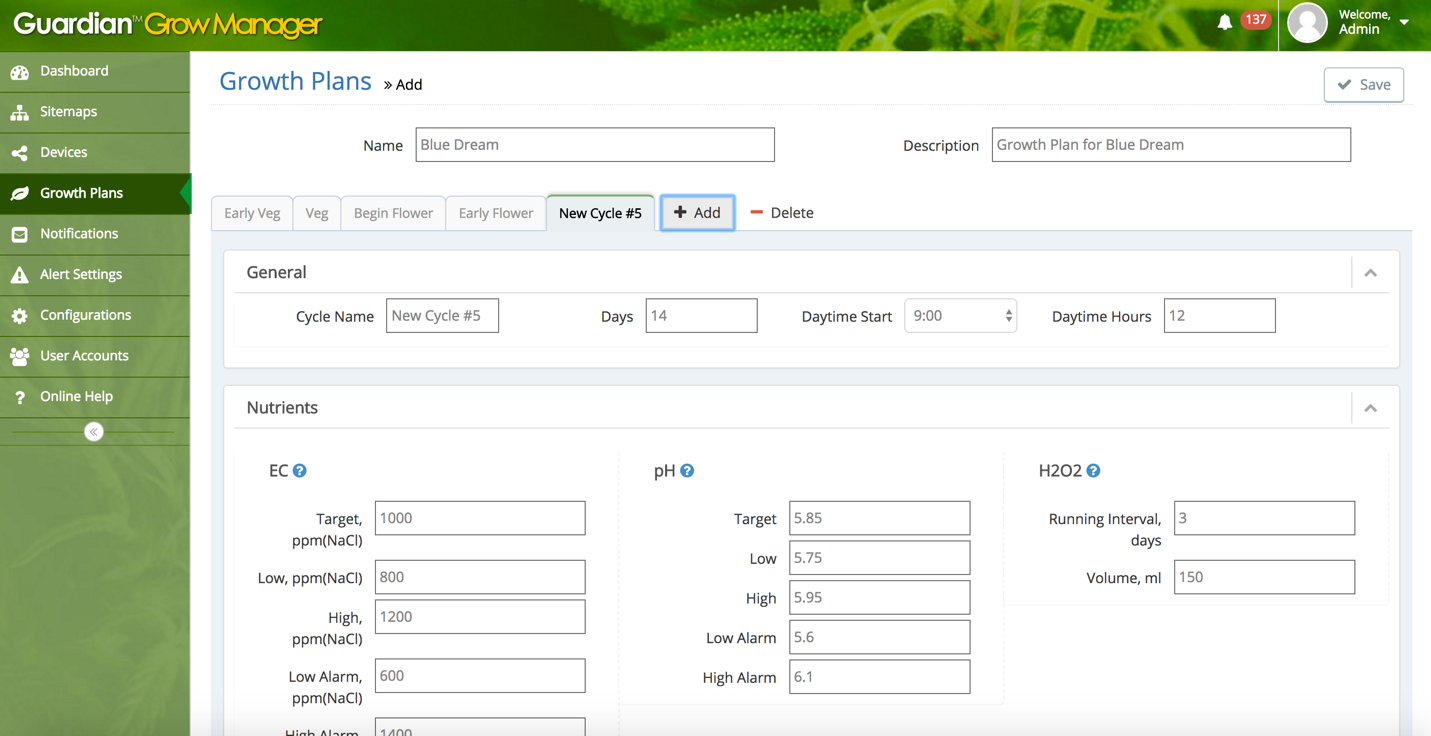
Task: Open the Dashboard sidebar icon
Action: [22, 71]
